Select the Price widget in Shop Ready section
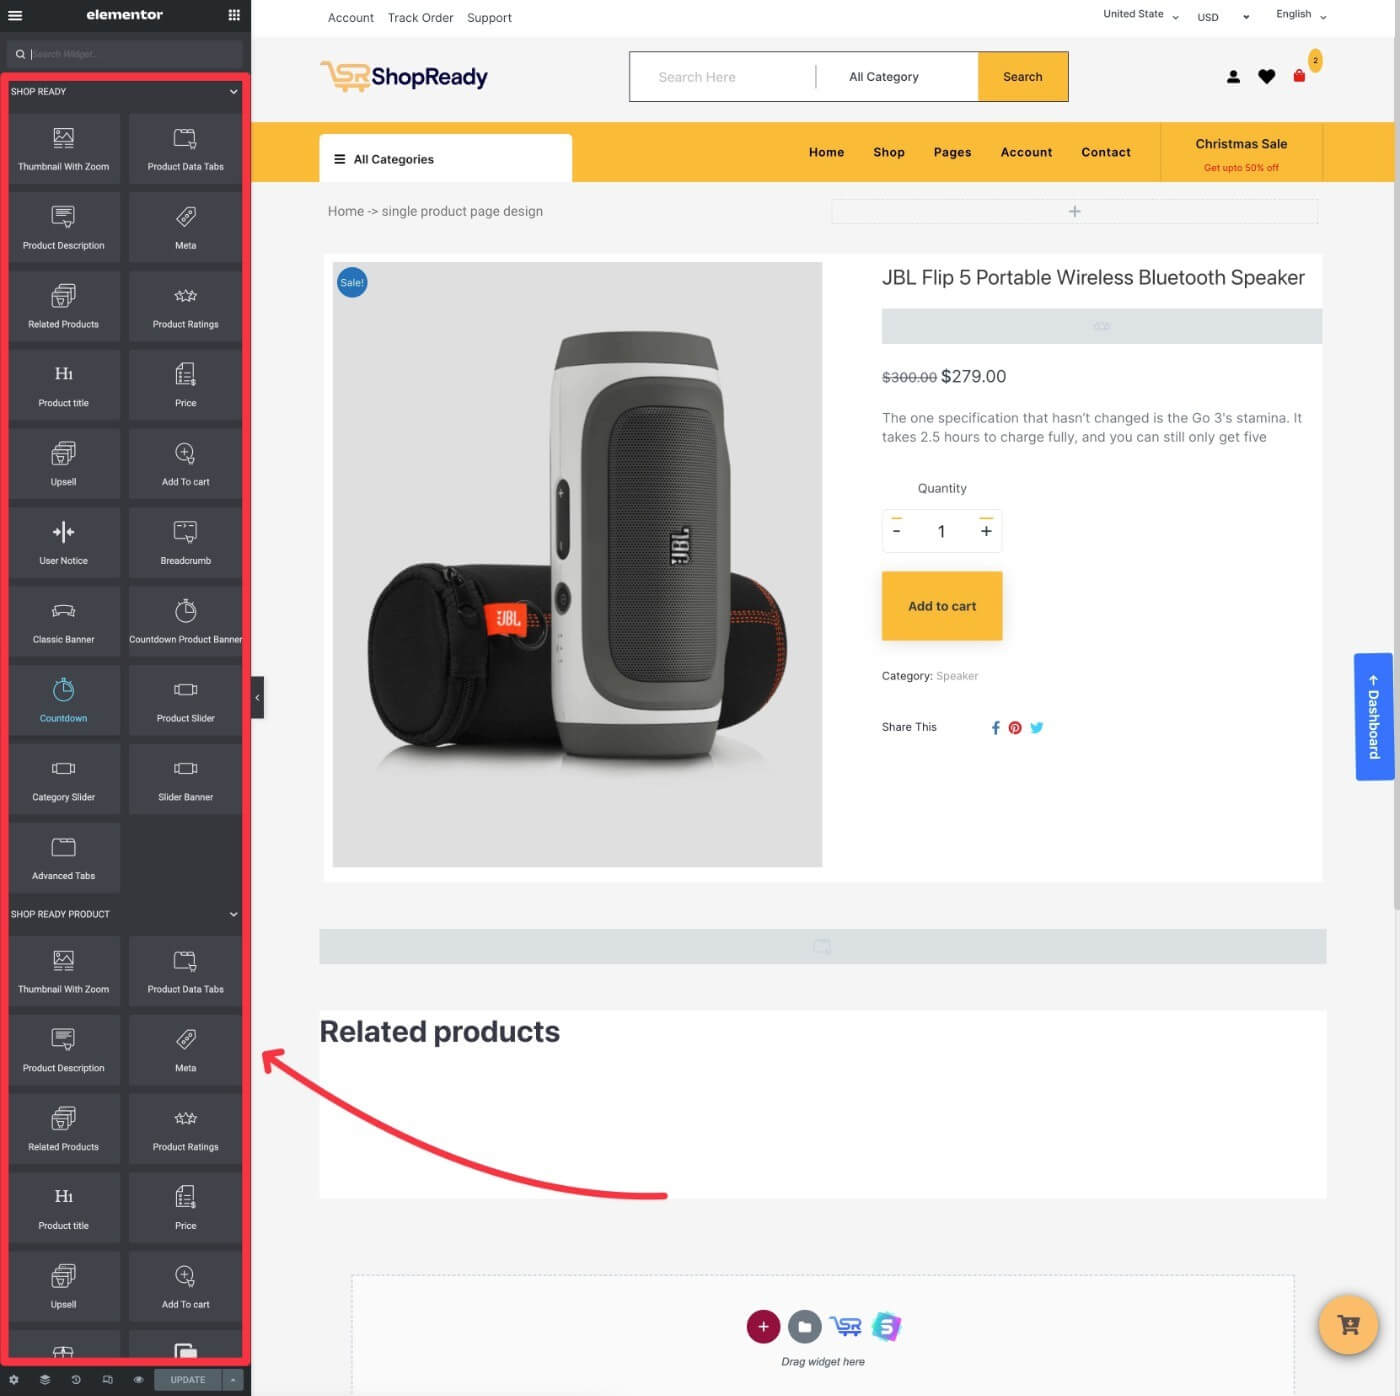Image resolution: width=1400 pixels, height=1396 pixels. coord(186,385)
